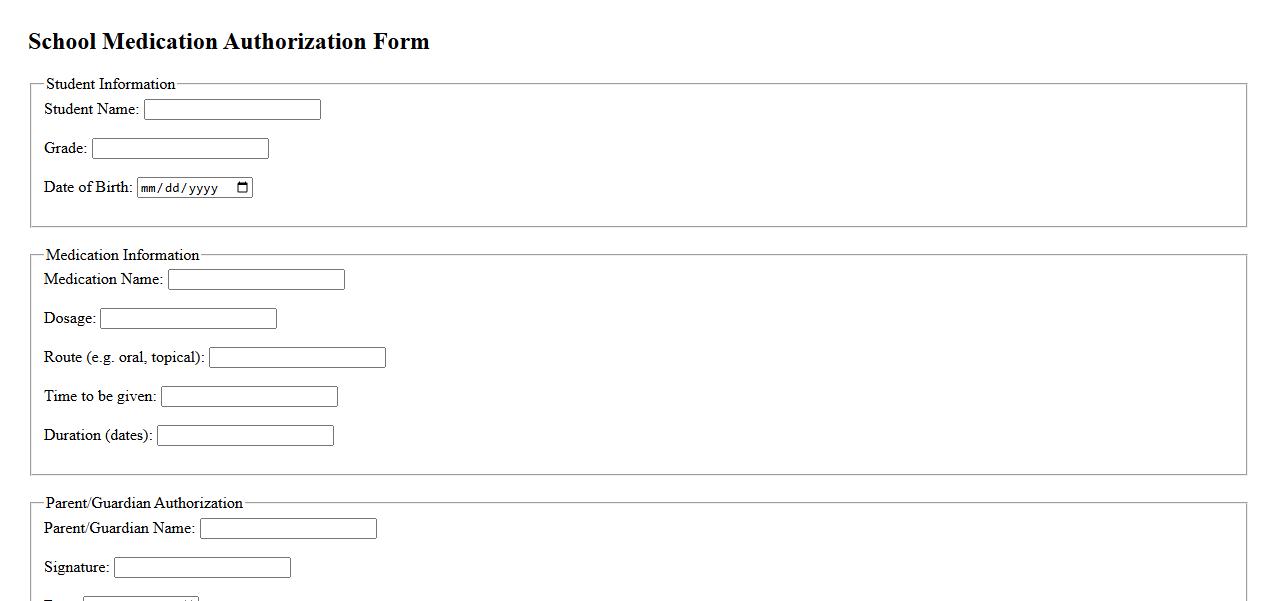Click the Duration (dates) text field
The height and width of the screenshot is (601, 1278).
245,436
